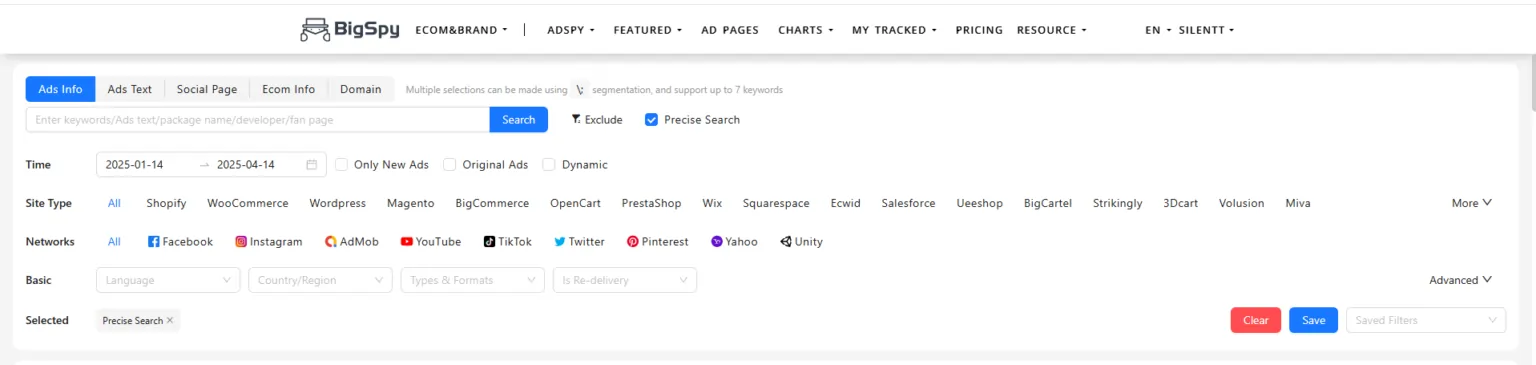Open the CHARTS menu
The width and height of the screenshot is (1536, 365).
click(x=806, y=30)
